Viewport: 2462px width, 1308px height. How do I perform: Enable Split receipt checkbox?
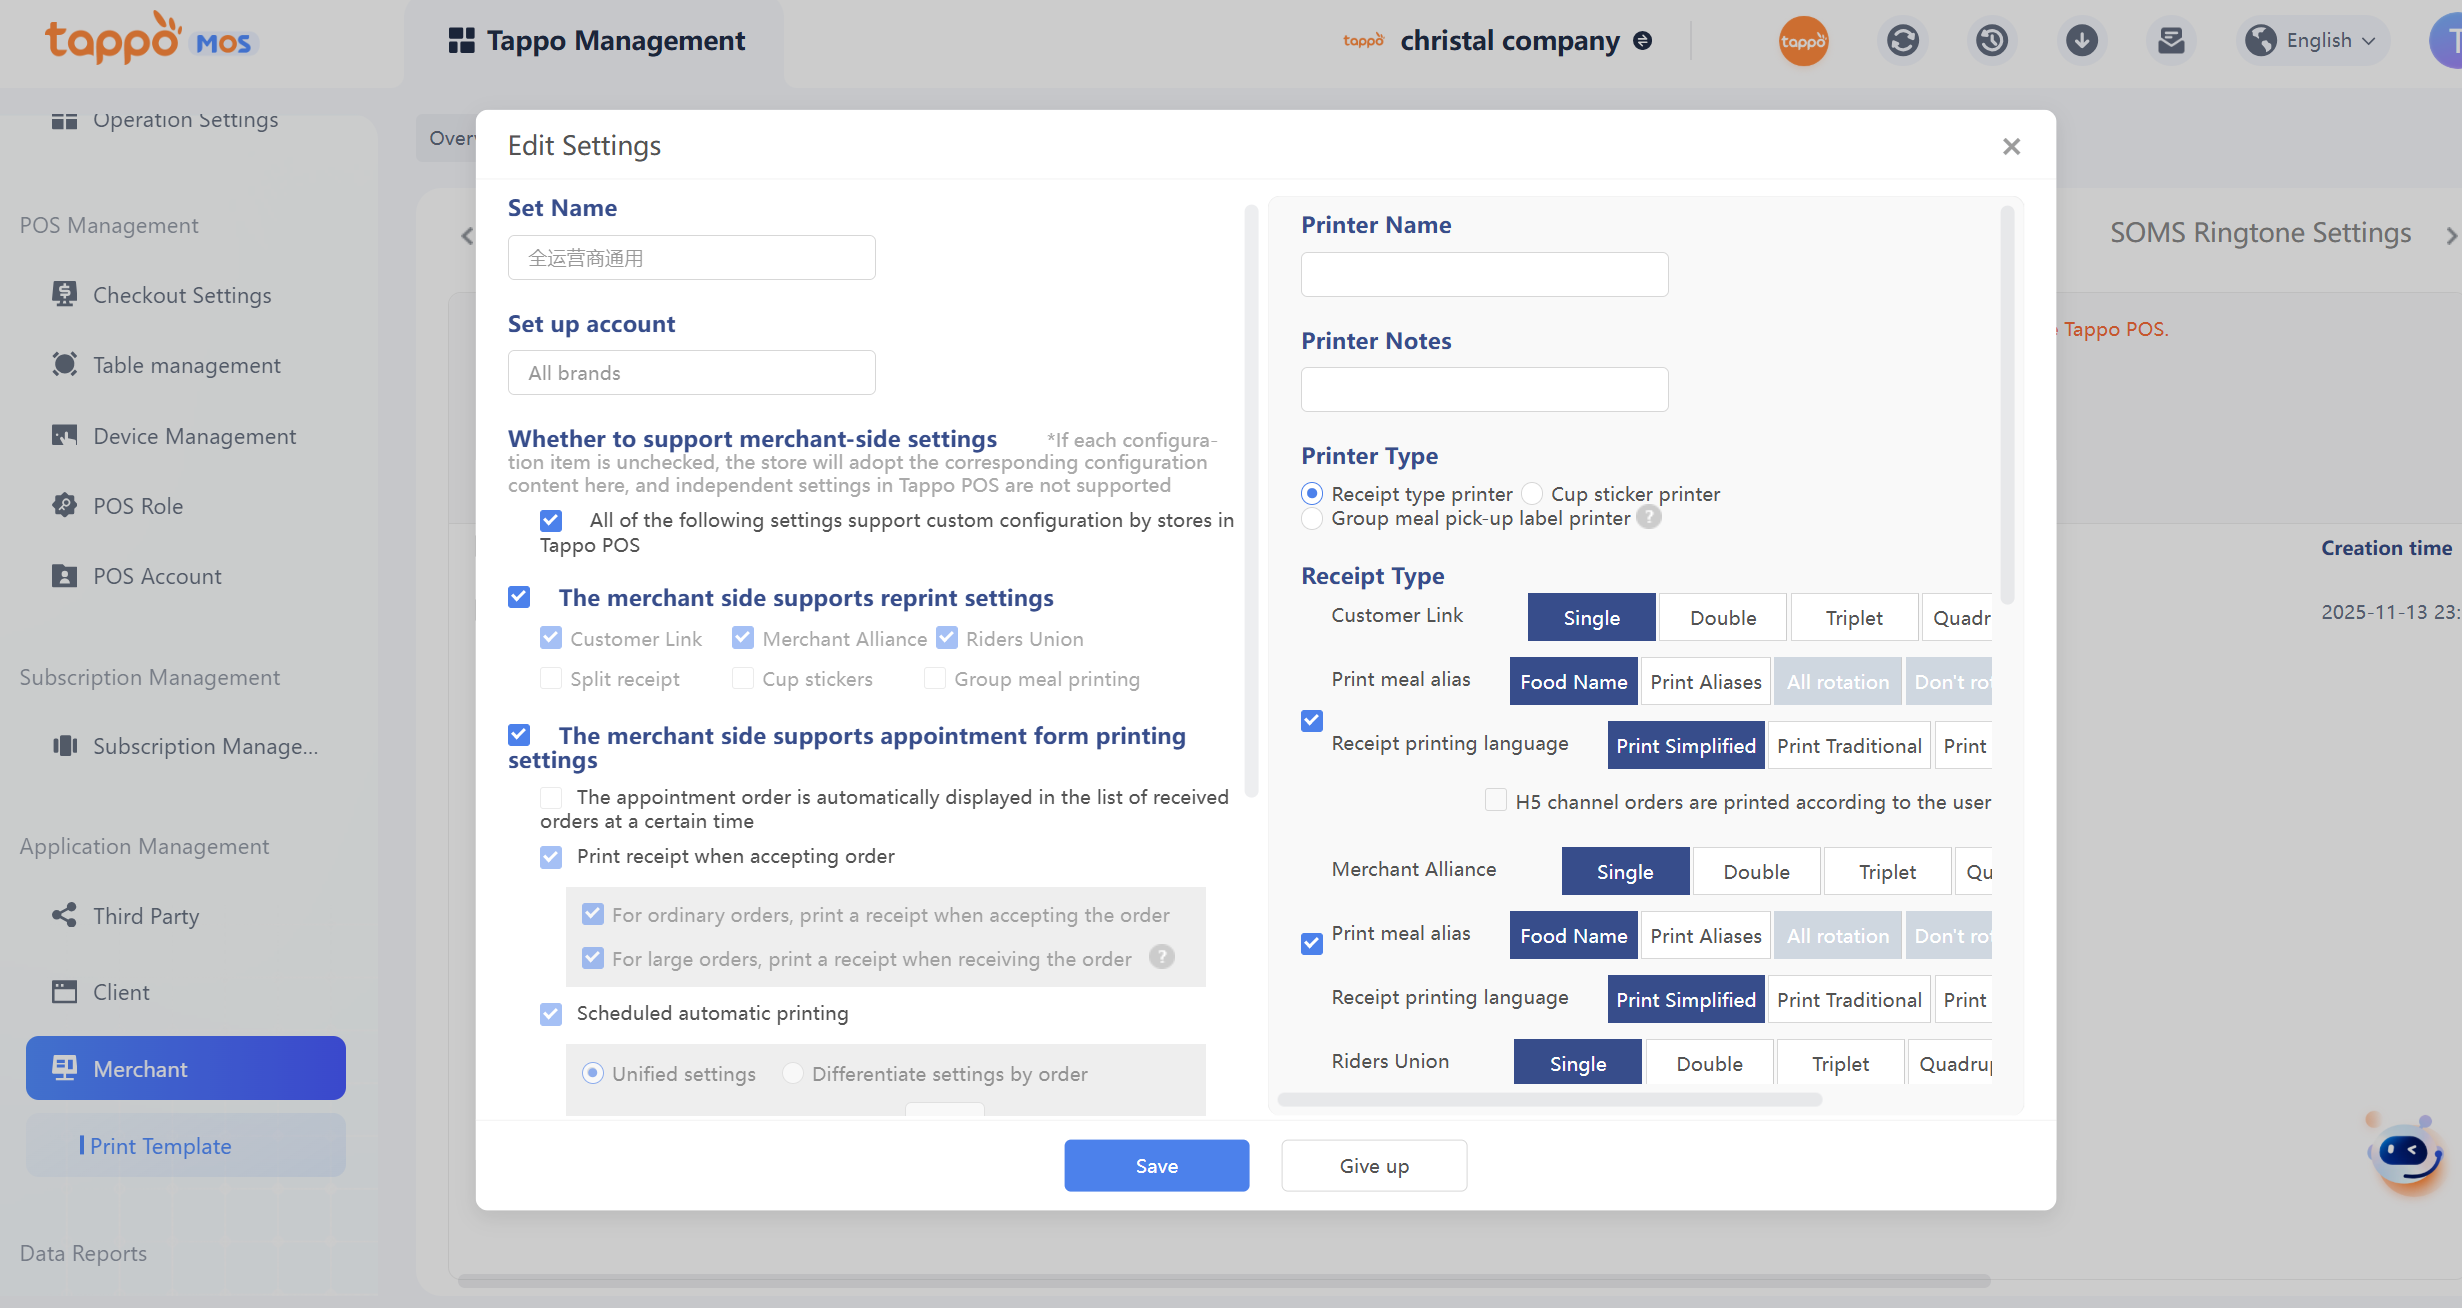point(551,679)
